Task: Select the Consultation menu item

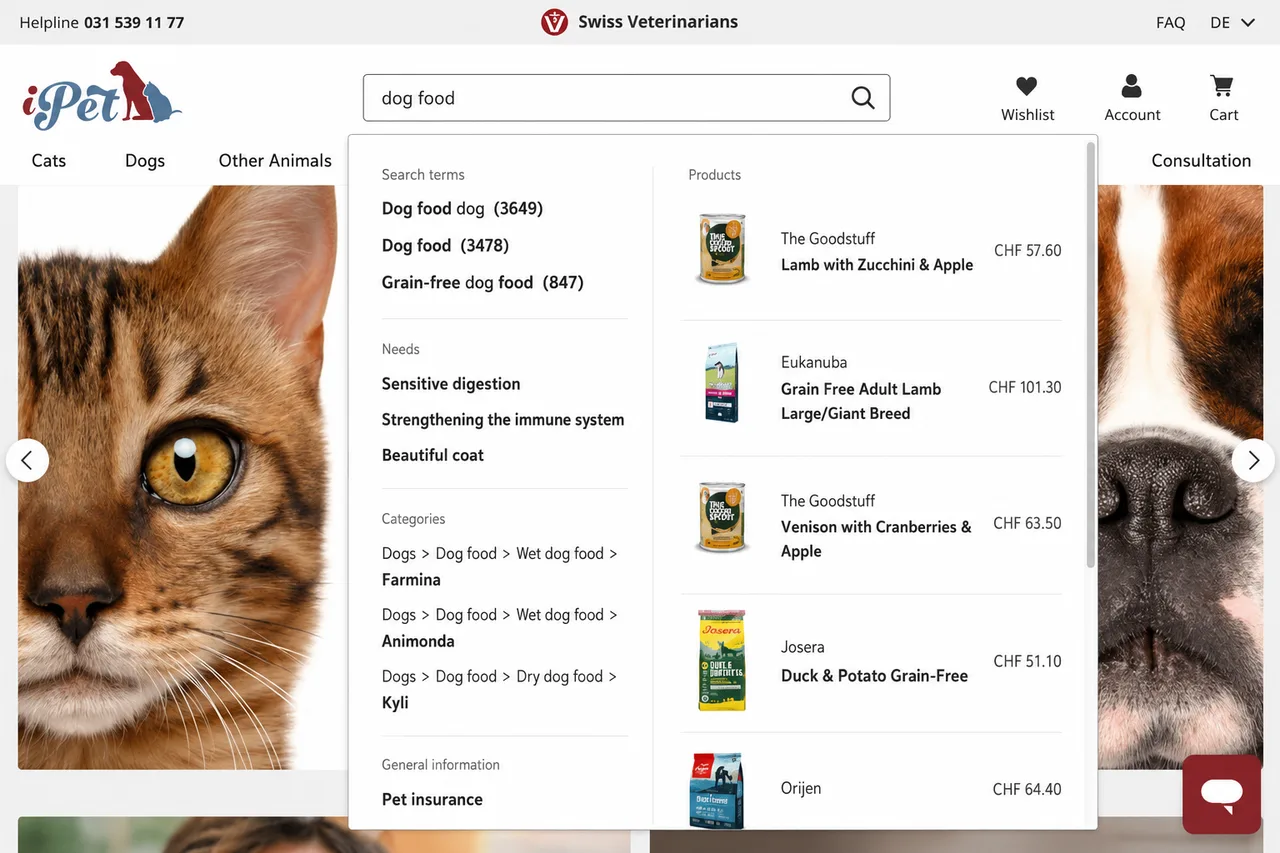Action: (1201, 161)
